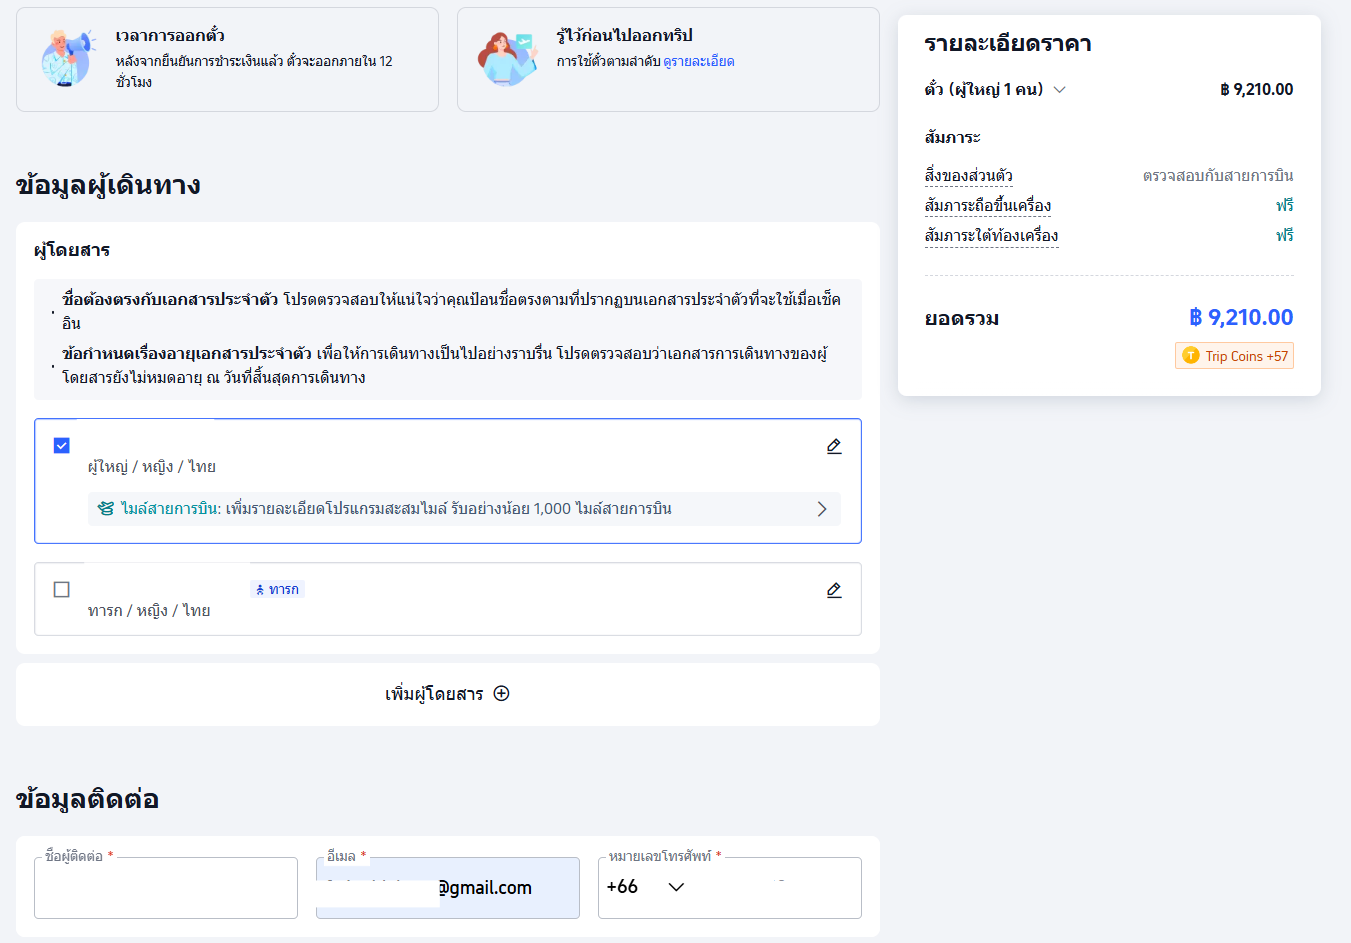Click the traveler illustration in trip tips card
Viewport: 1351px width, 943px height.
point(507,58)
